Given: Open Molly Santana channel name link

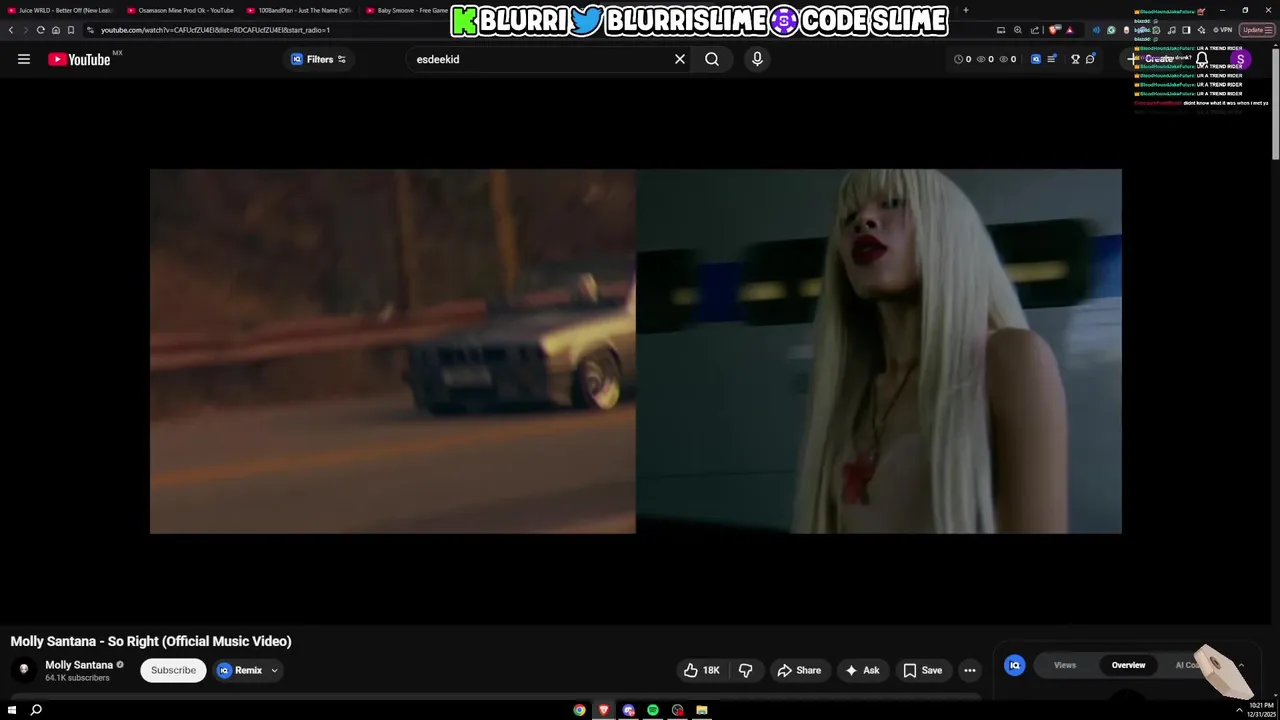Looking at the screenshot, I should (x=79, y=665).
